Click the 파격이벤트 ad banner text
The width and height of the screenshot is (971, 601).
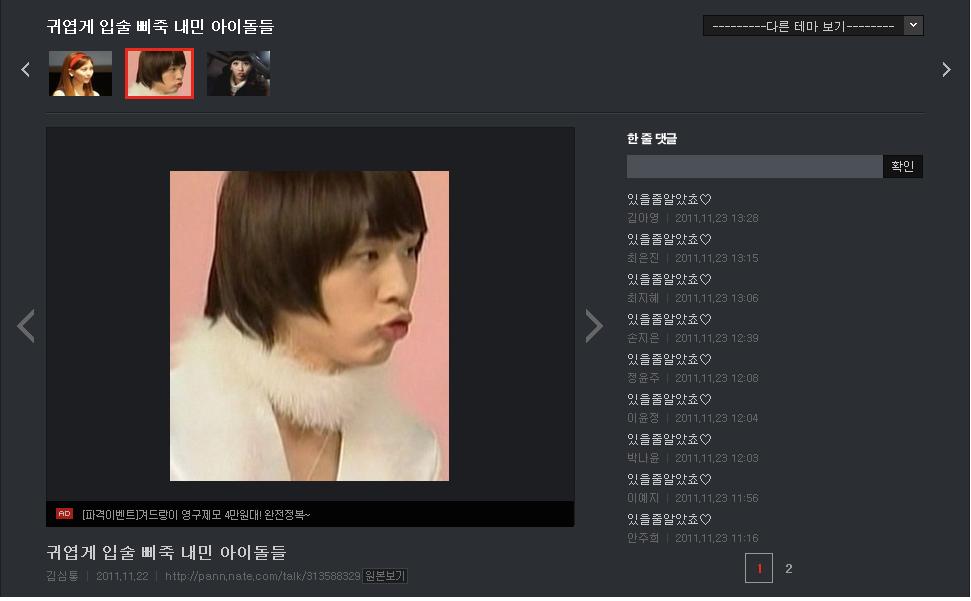[x=196, y=514]
